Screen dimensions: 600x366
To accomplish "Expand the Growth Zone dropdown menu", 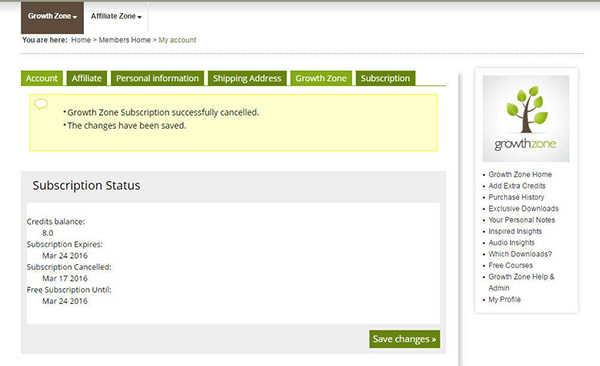I will click(52, 16).
